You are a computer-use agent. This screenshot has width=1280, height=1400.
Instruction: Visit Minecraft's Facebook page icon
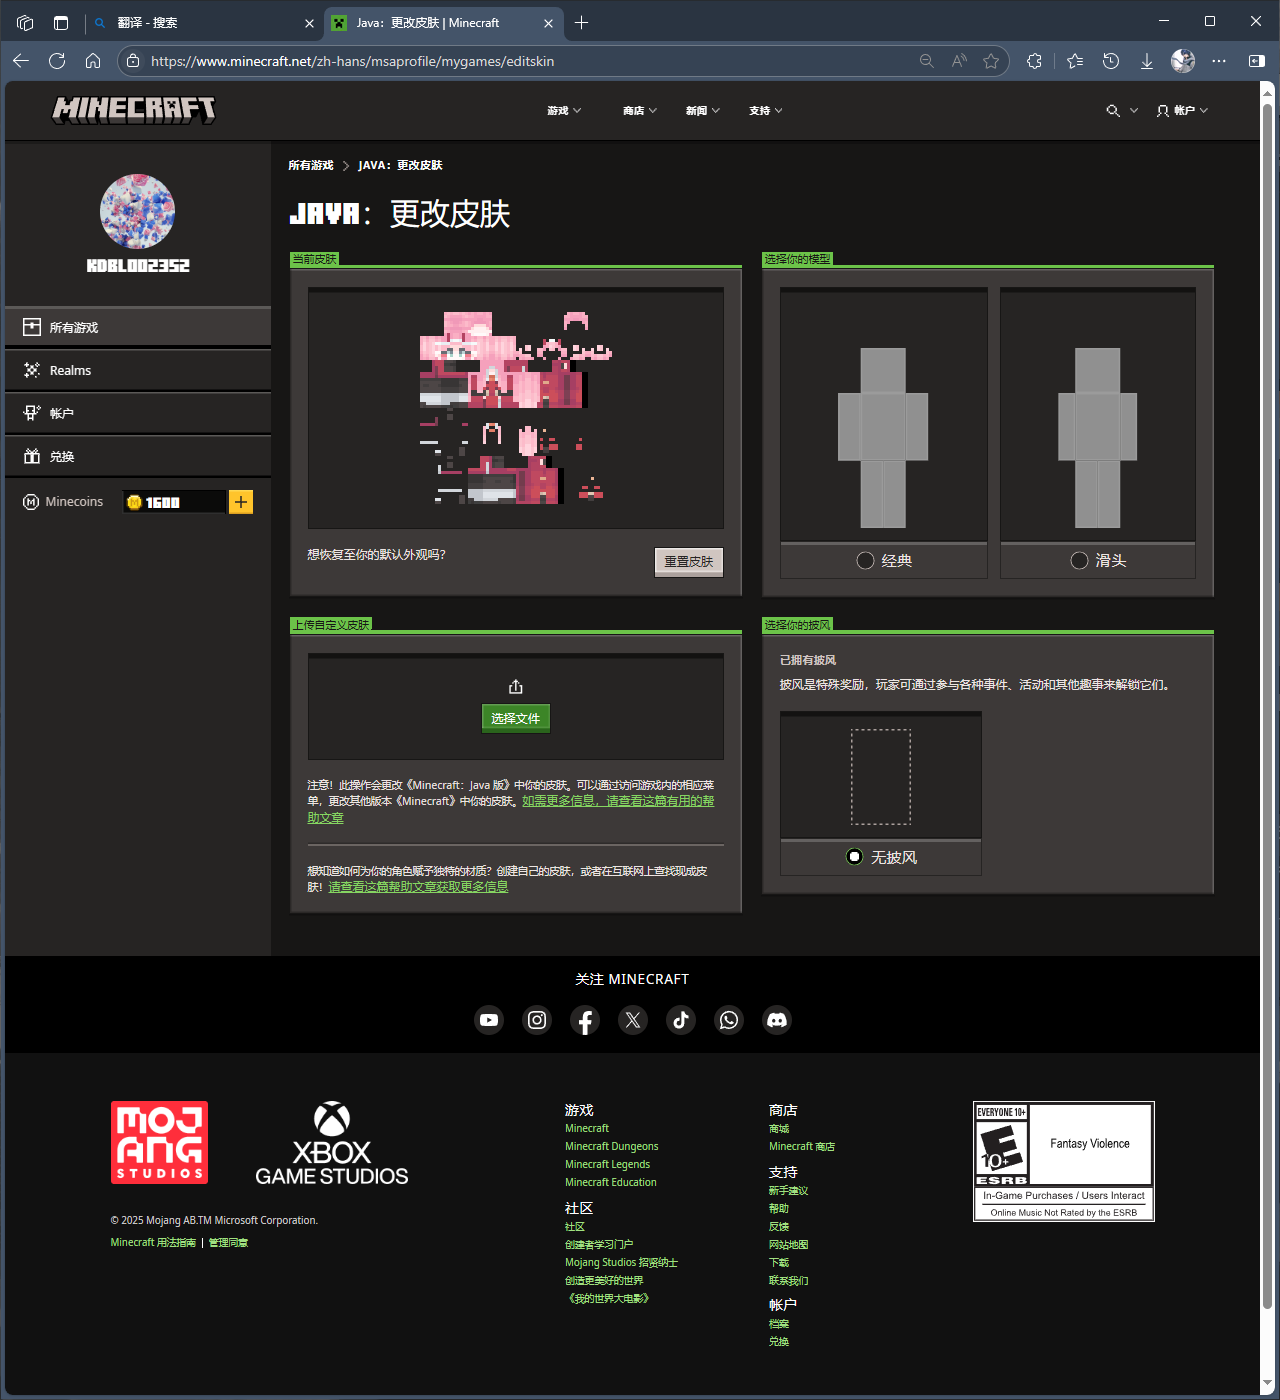(x=585, y=1020)
